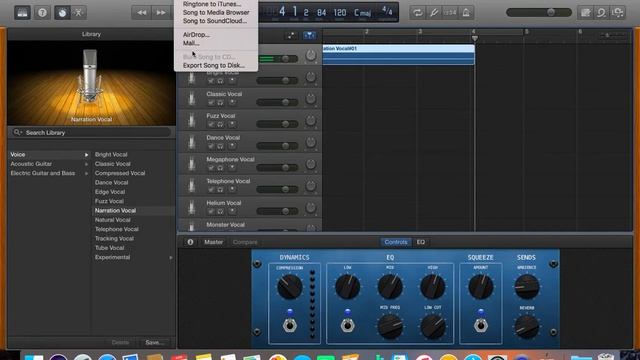Screen dimensions: 640x360
Task: Solo the Helium Vocal track
Action: (220, 211)
